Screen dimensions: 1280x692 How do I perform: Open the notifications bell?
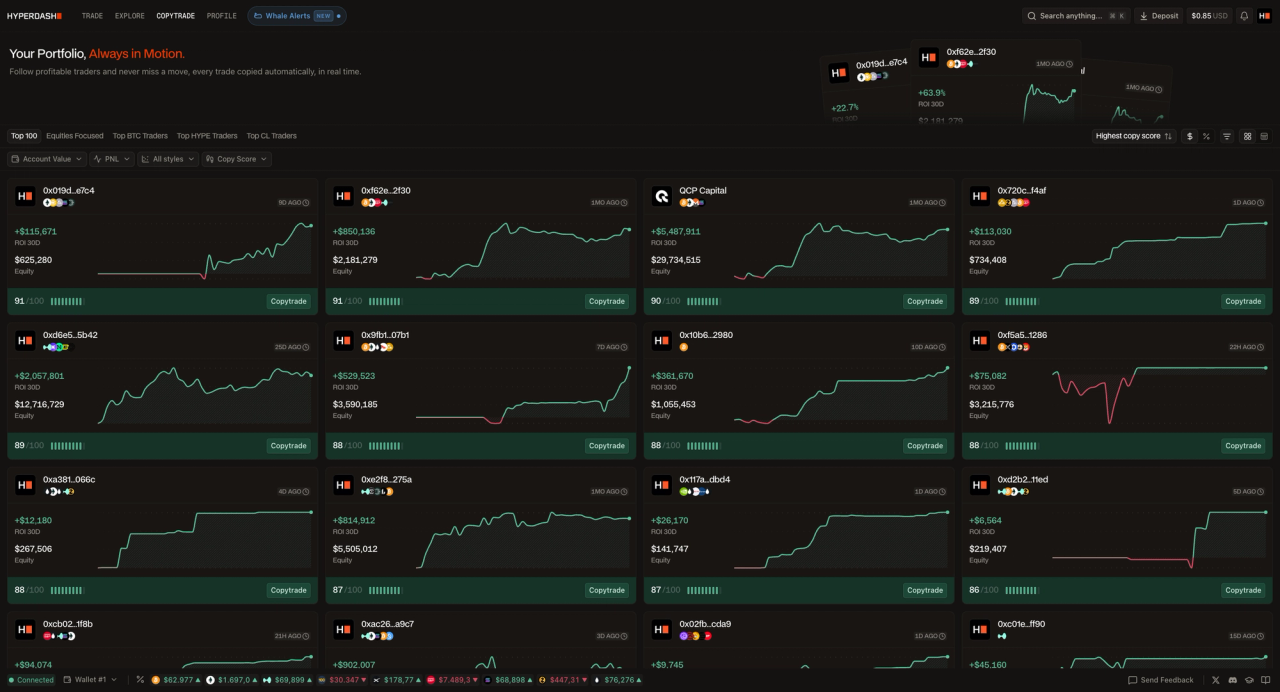pos(1244,16)
